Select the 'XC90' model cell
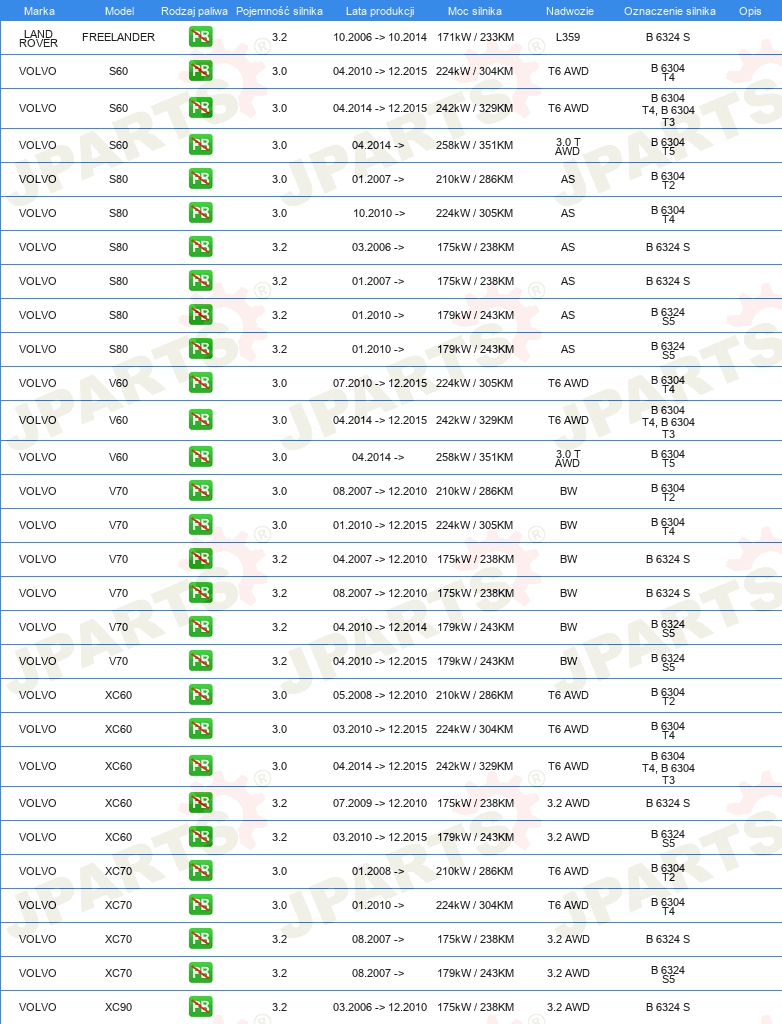 tap(118, 1007)
